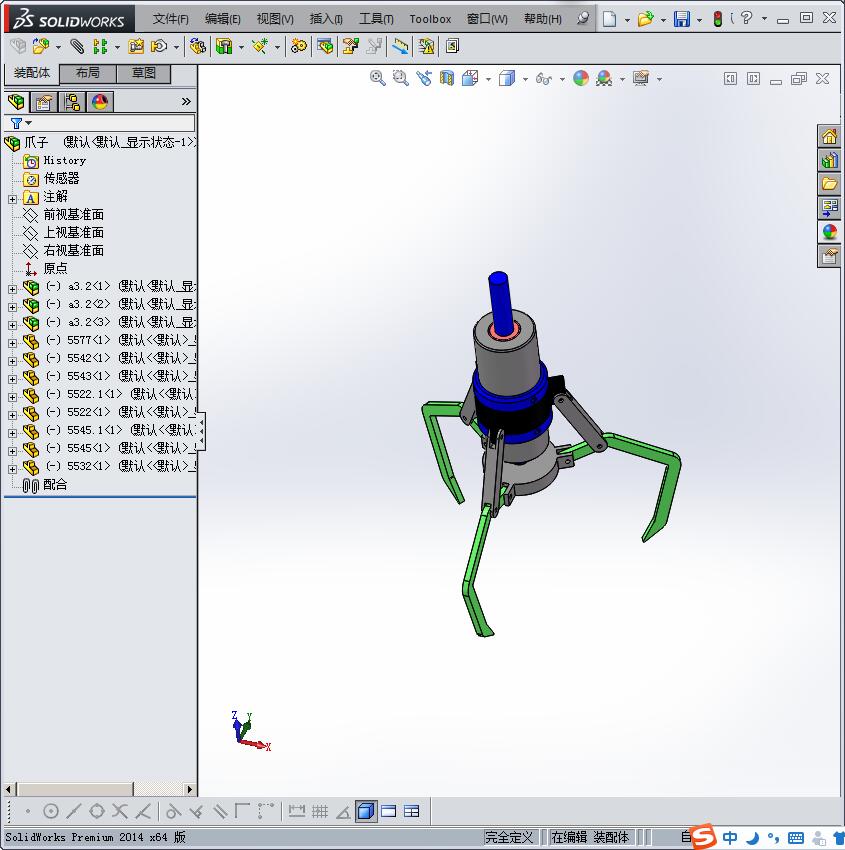Toggle Sogou Chinese/English input mode
This screenshot has width=845, height=850.
(730, 838)
